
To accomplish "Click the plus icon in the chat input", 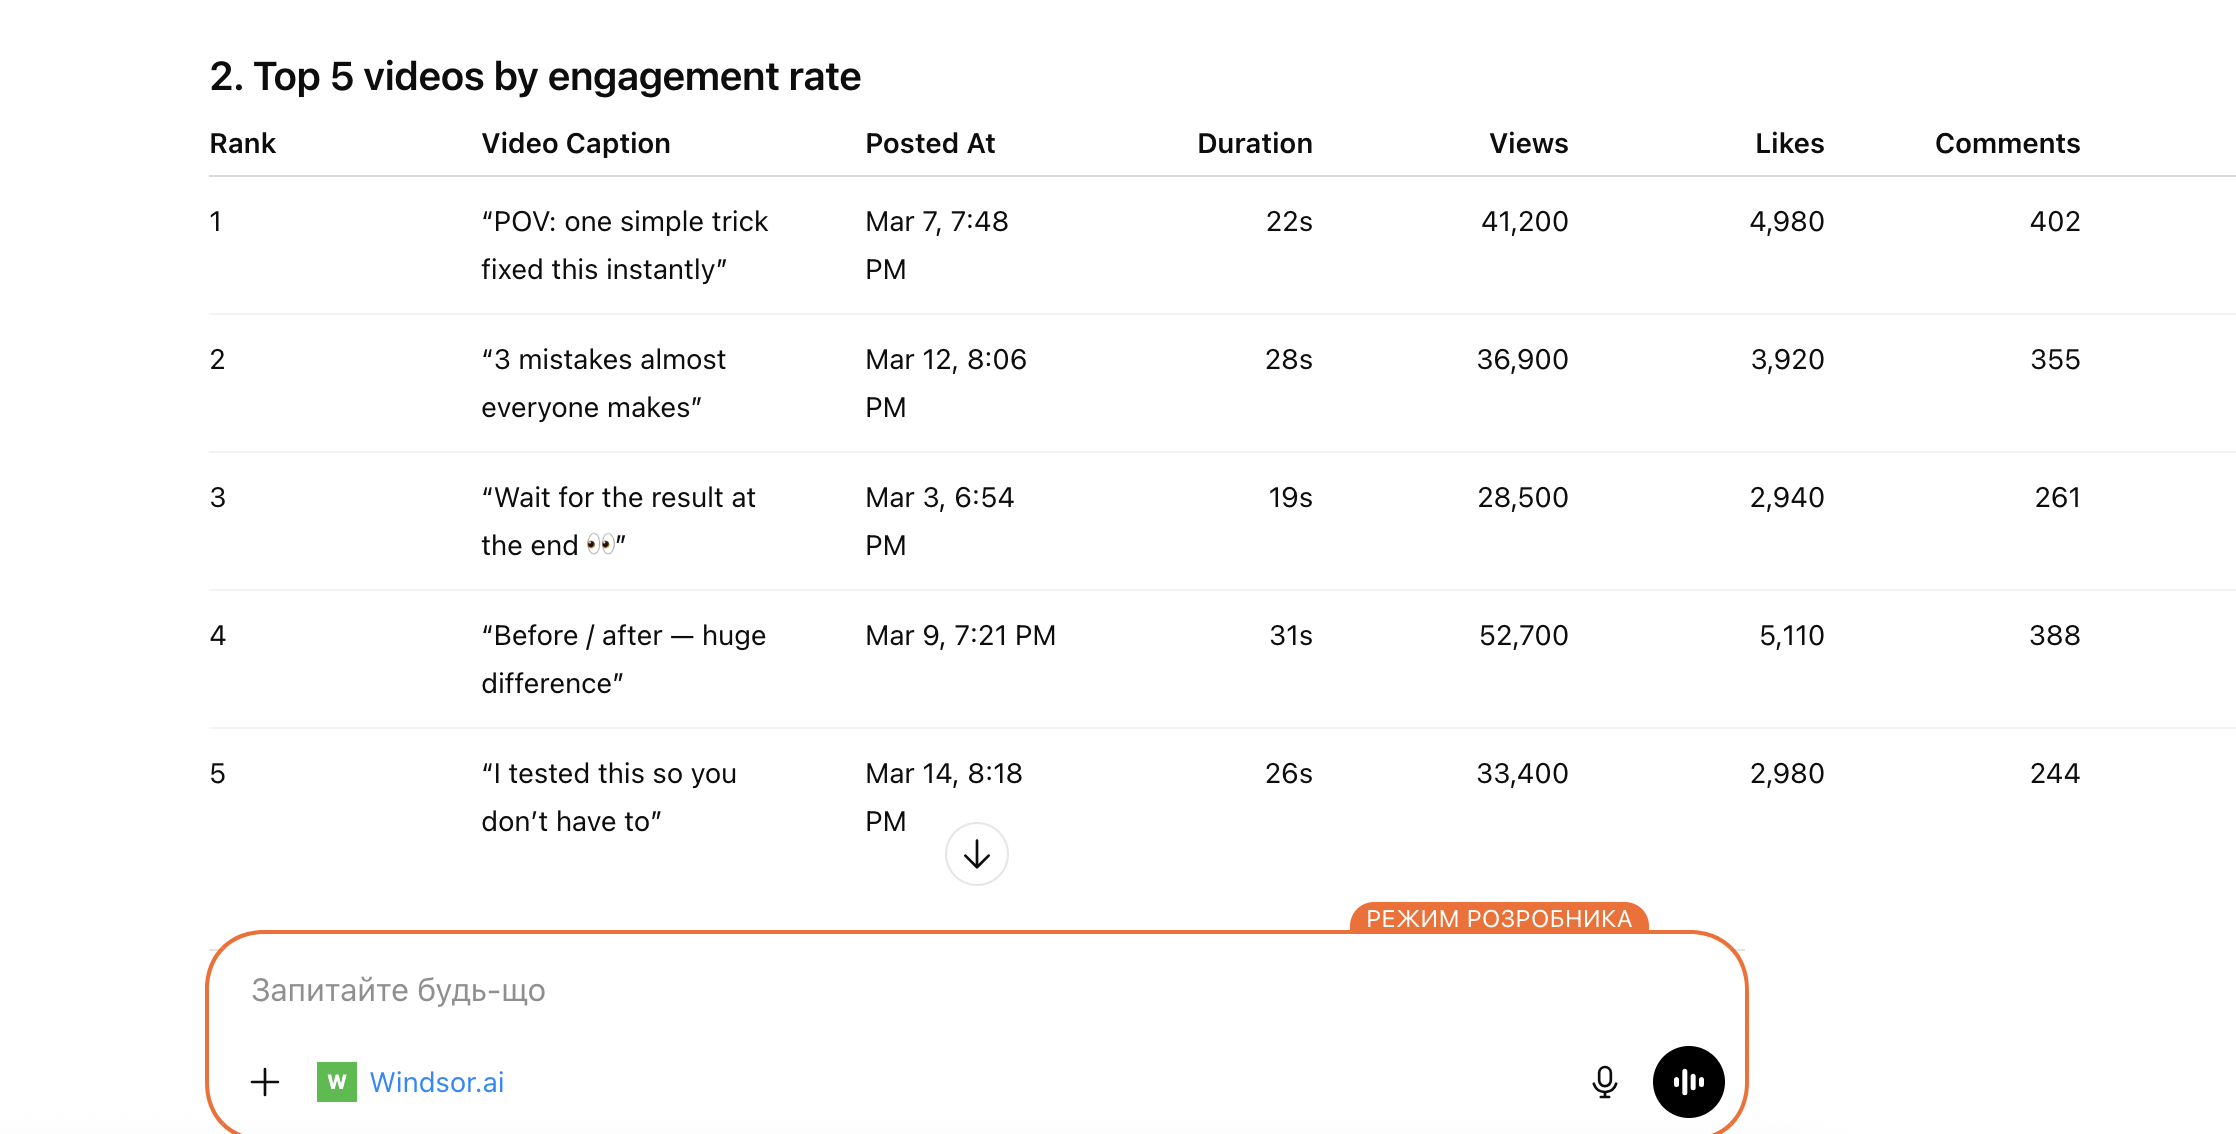I will tap(265, 1082).
